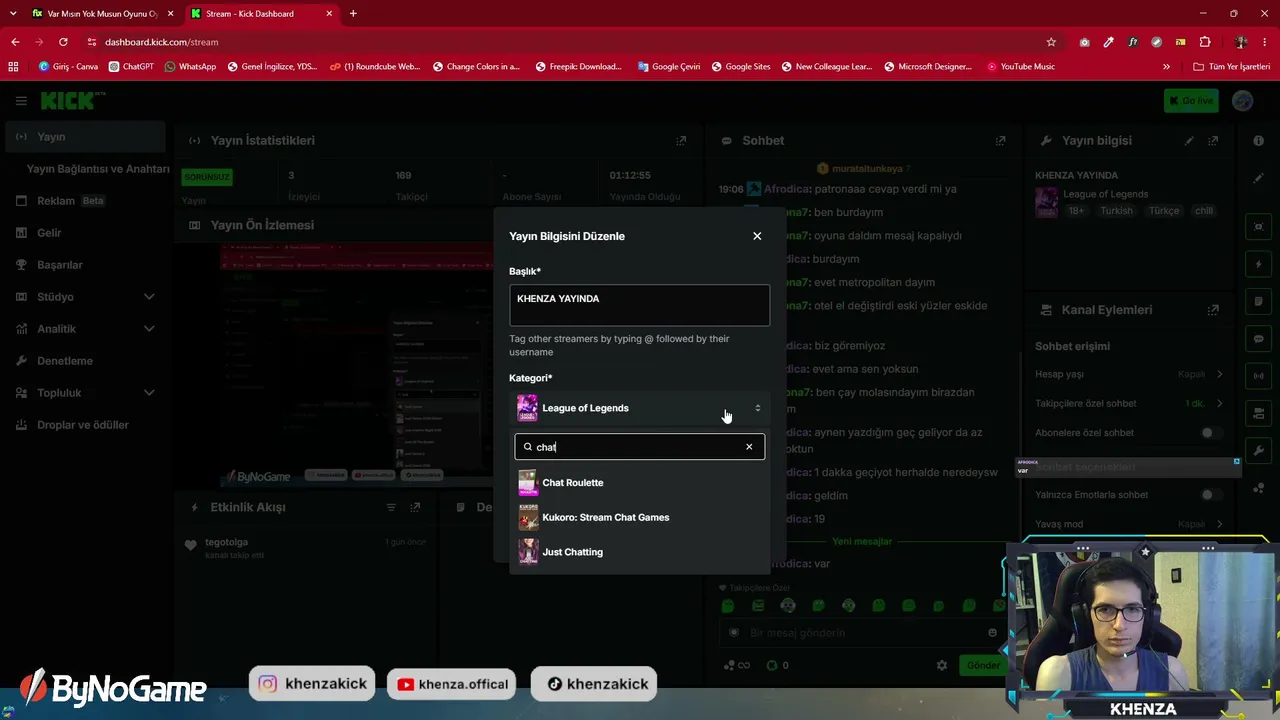Open YouTube Music bookmark

pos(1020,67)
